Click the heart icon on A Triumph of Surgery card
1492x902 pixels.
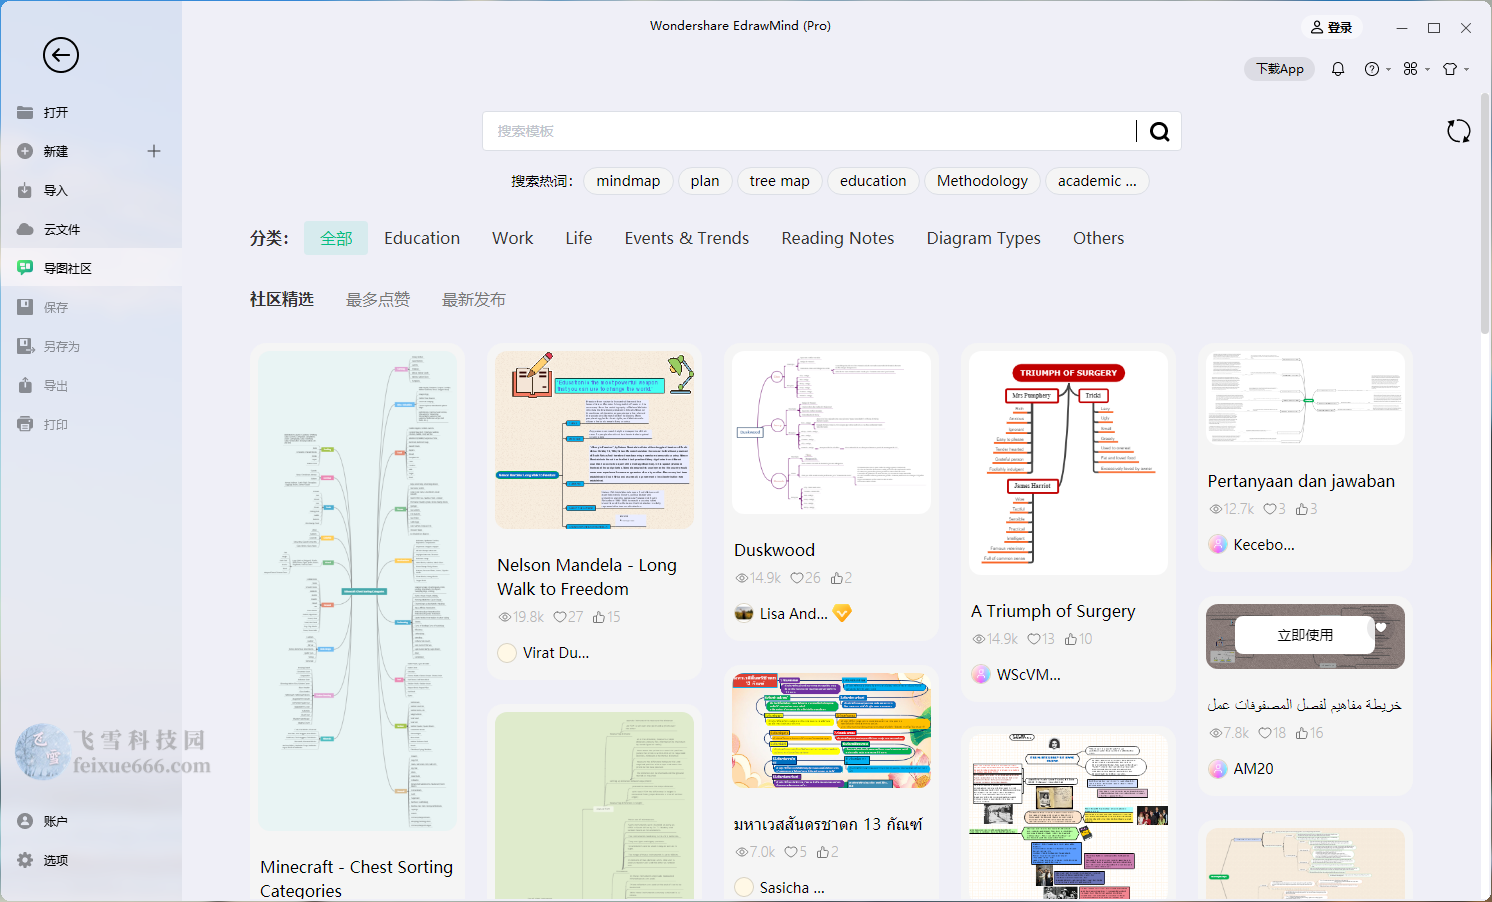[x=1034, y=639]
